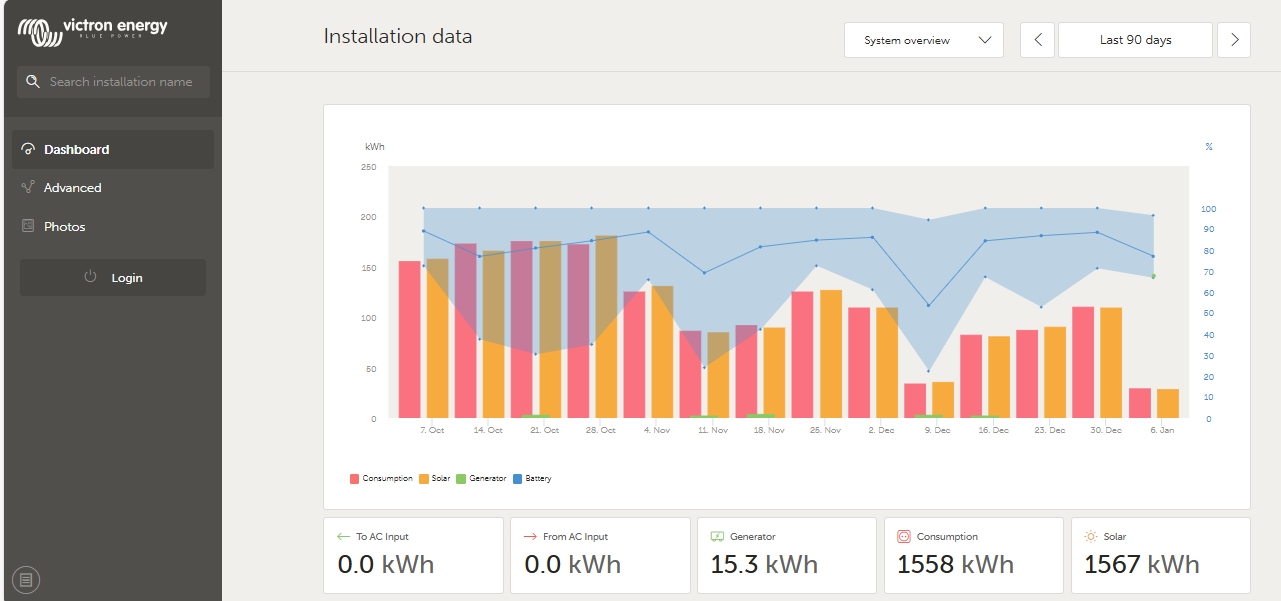The width and height of the screenshot is (1281, 601).
Task: Go to next time period arrow
Action: pyautogui.click(x=1234, y=40)
